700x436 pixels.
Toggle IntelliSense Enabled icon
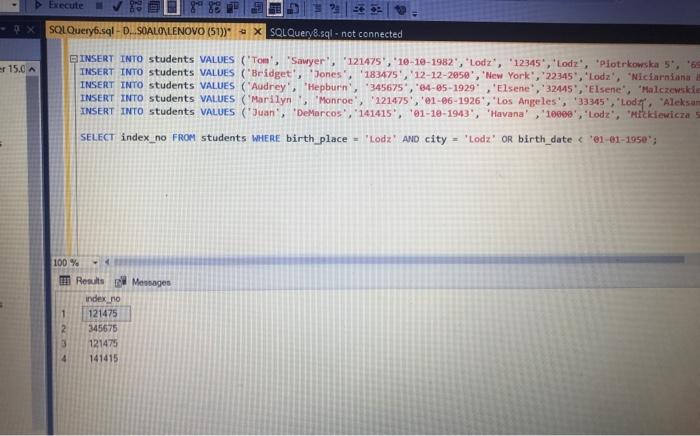coord(172,7)
